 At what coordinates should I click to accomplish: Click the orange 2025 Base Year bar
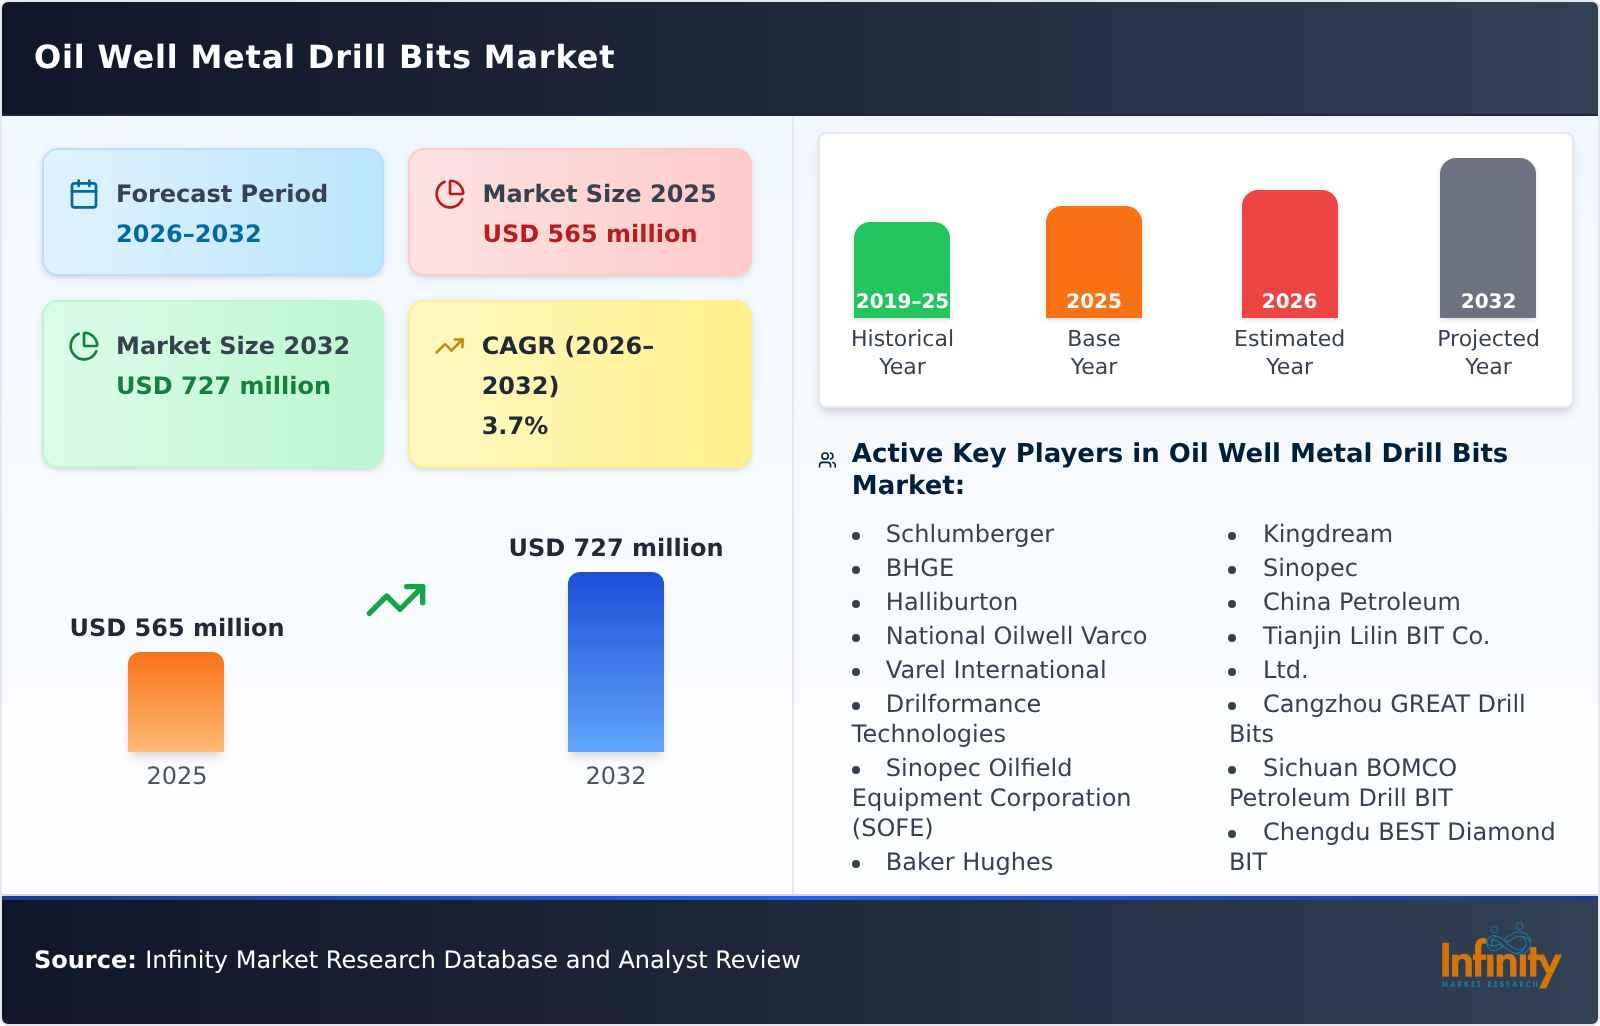click(x=1094, y=262)
